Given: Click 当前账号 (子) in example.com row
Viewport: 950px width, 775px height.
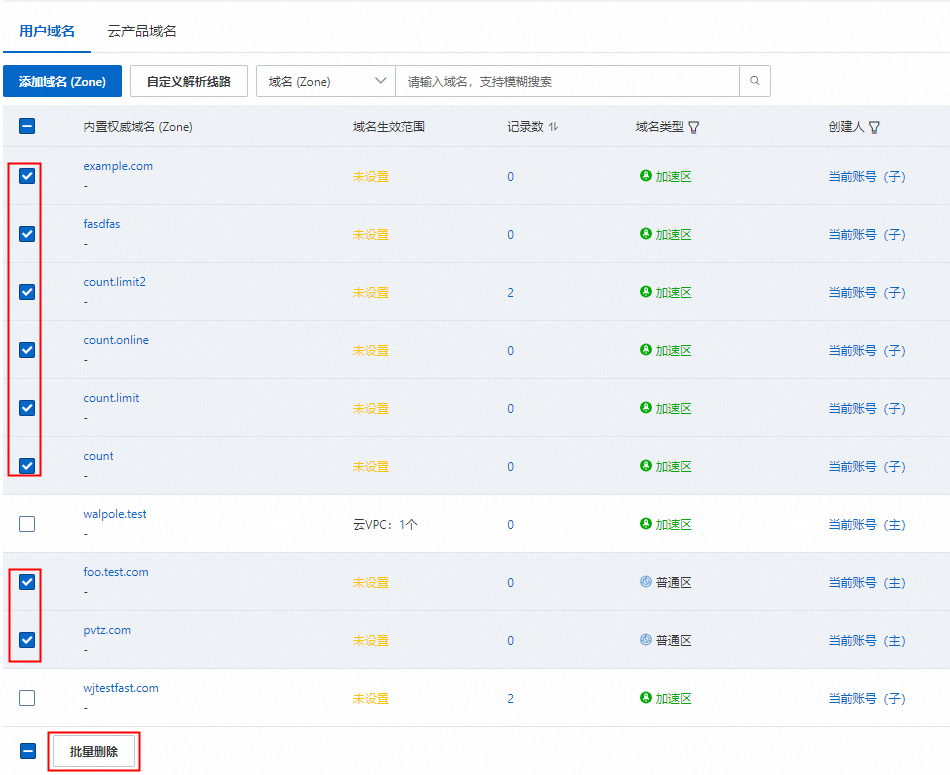Looking at the screenshot, I should point(867,177).
